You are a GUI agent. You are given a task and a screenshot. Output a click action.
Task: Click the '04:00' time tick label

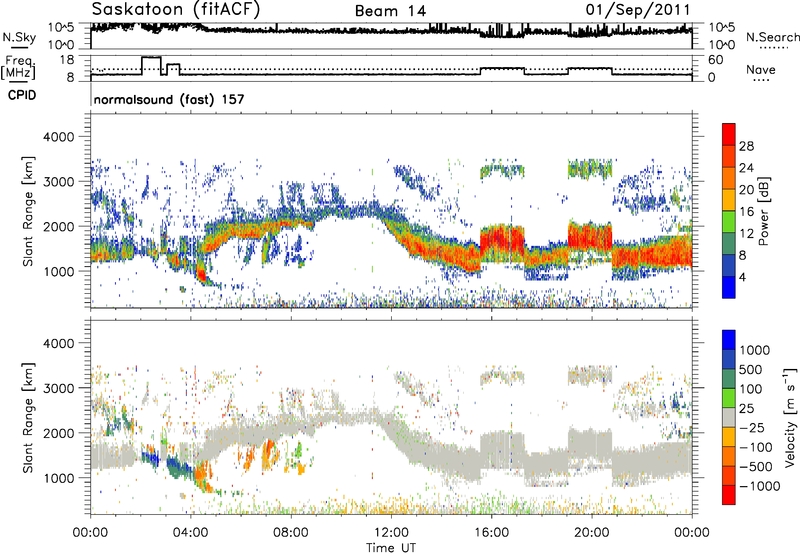[190, 533]
